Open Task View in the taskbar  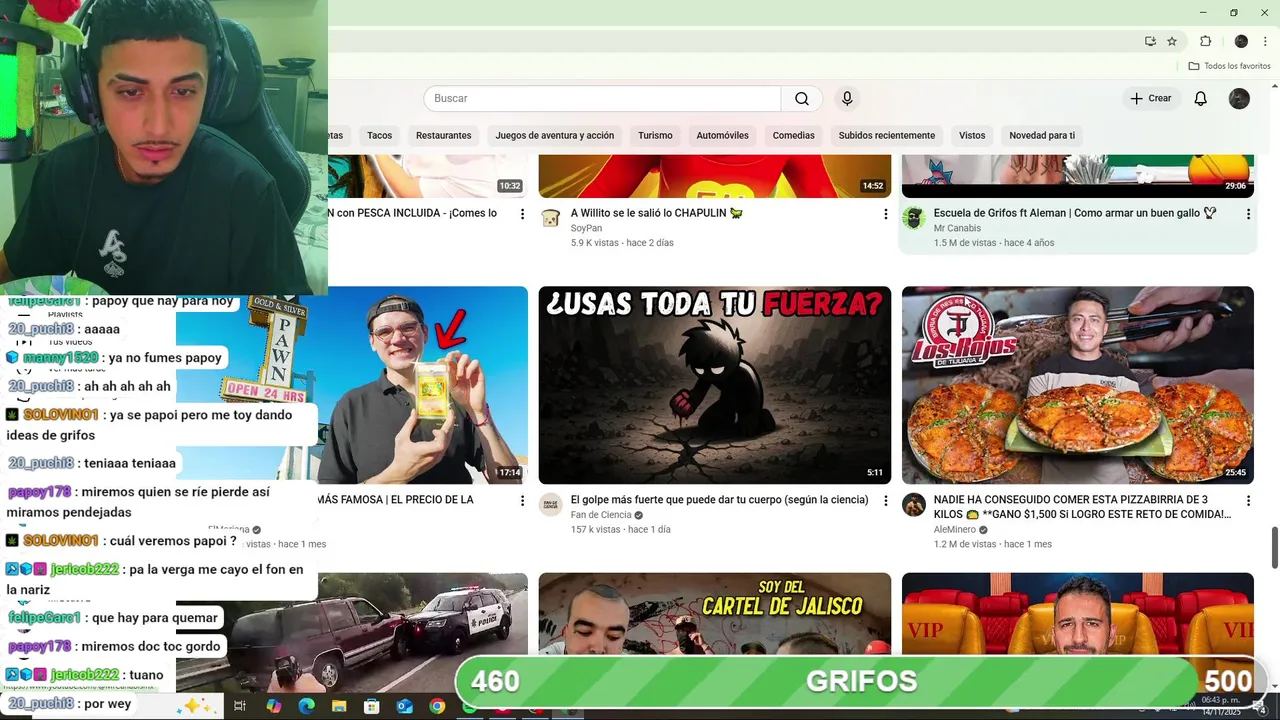click(x=240, y=706)
